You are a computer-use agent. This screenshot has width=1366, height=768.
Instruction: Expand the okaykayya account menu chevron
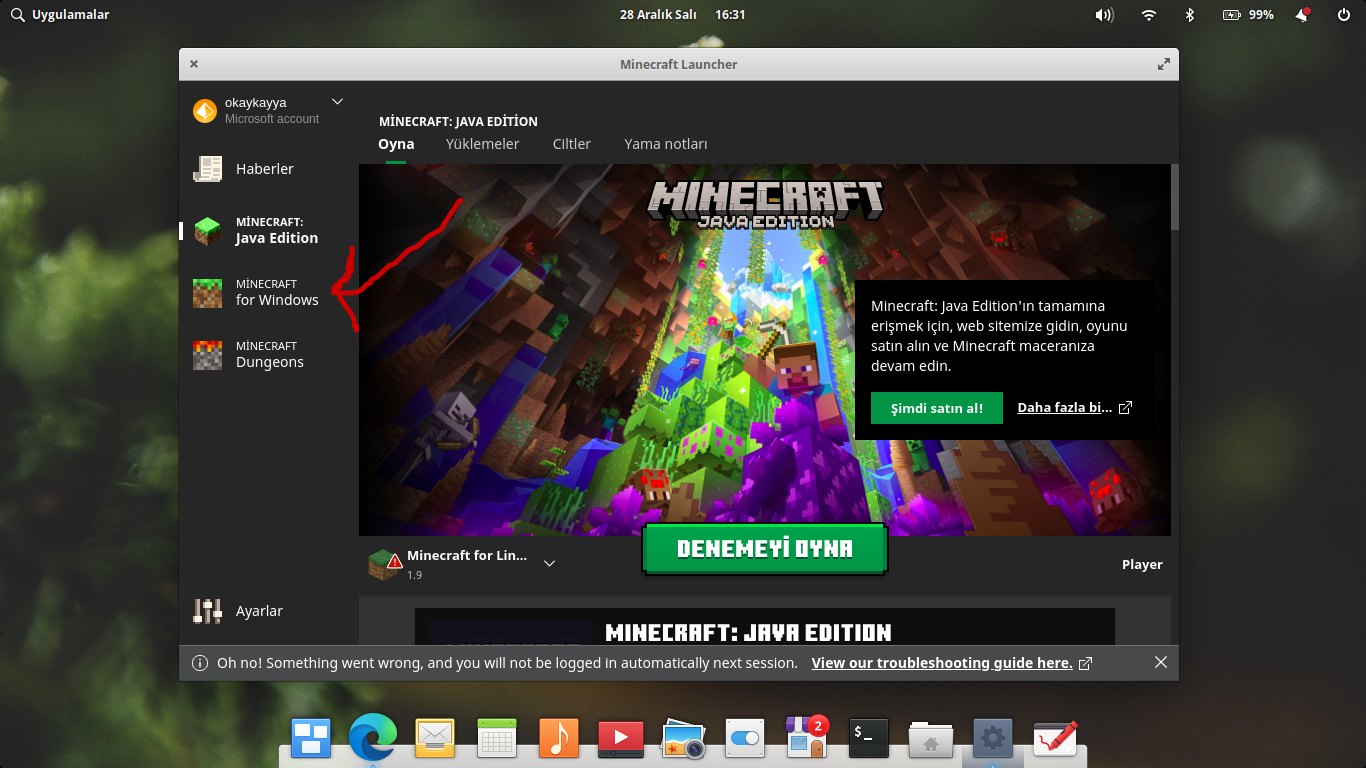point(337,101)
